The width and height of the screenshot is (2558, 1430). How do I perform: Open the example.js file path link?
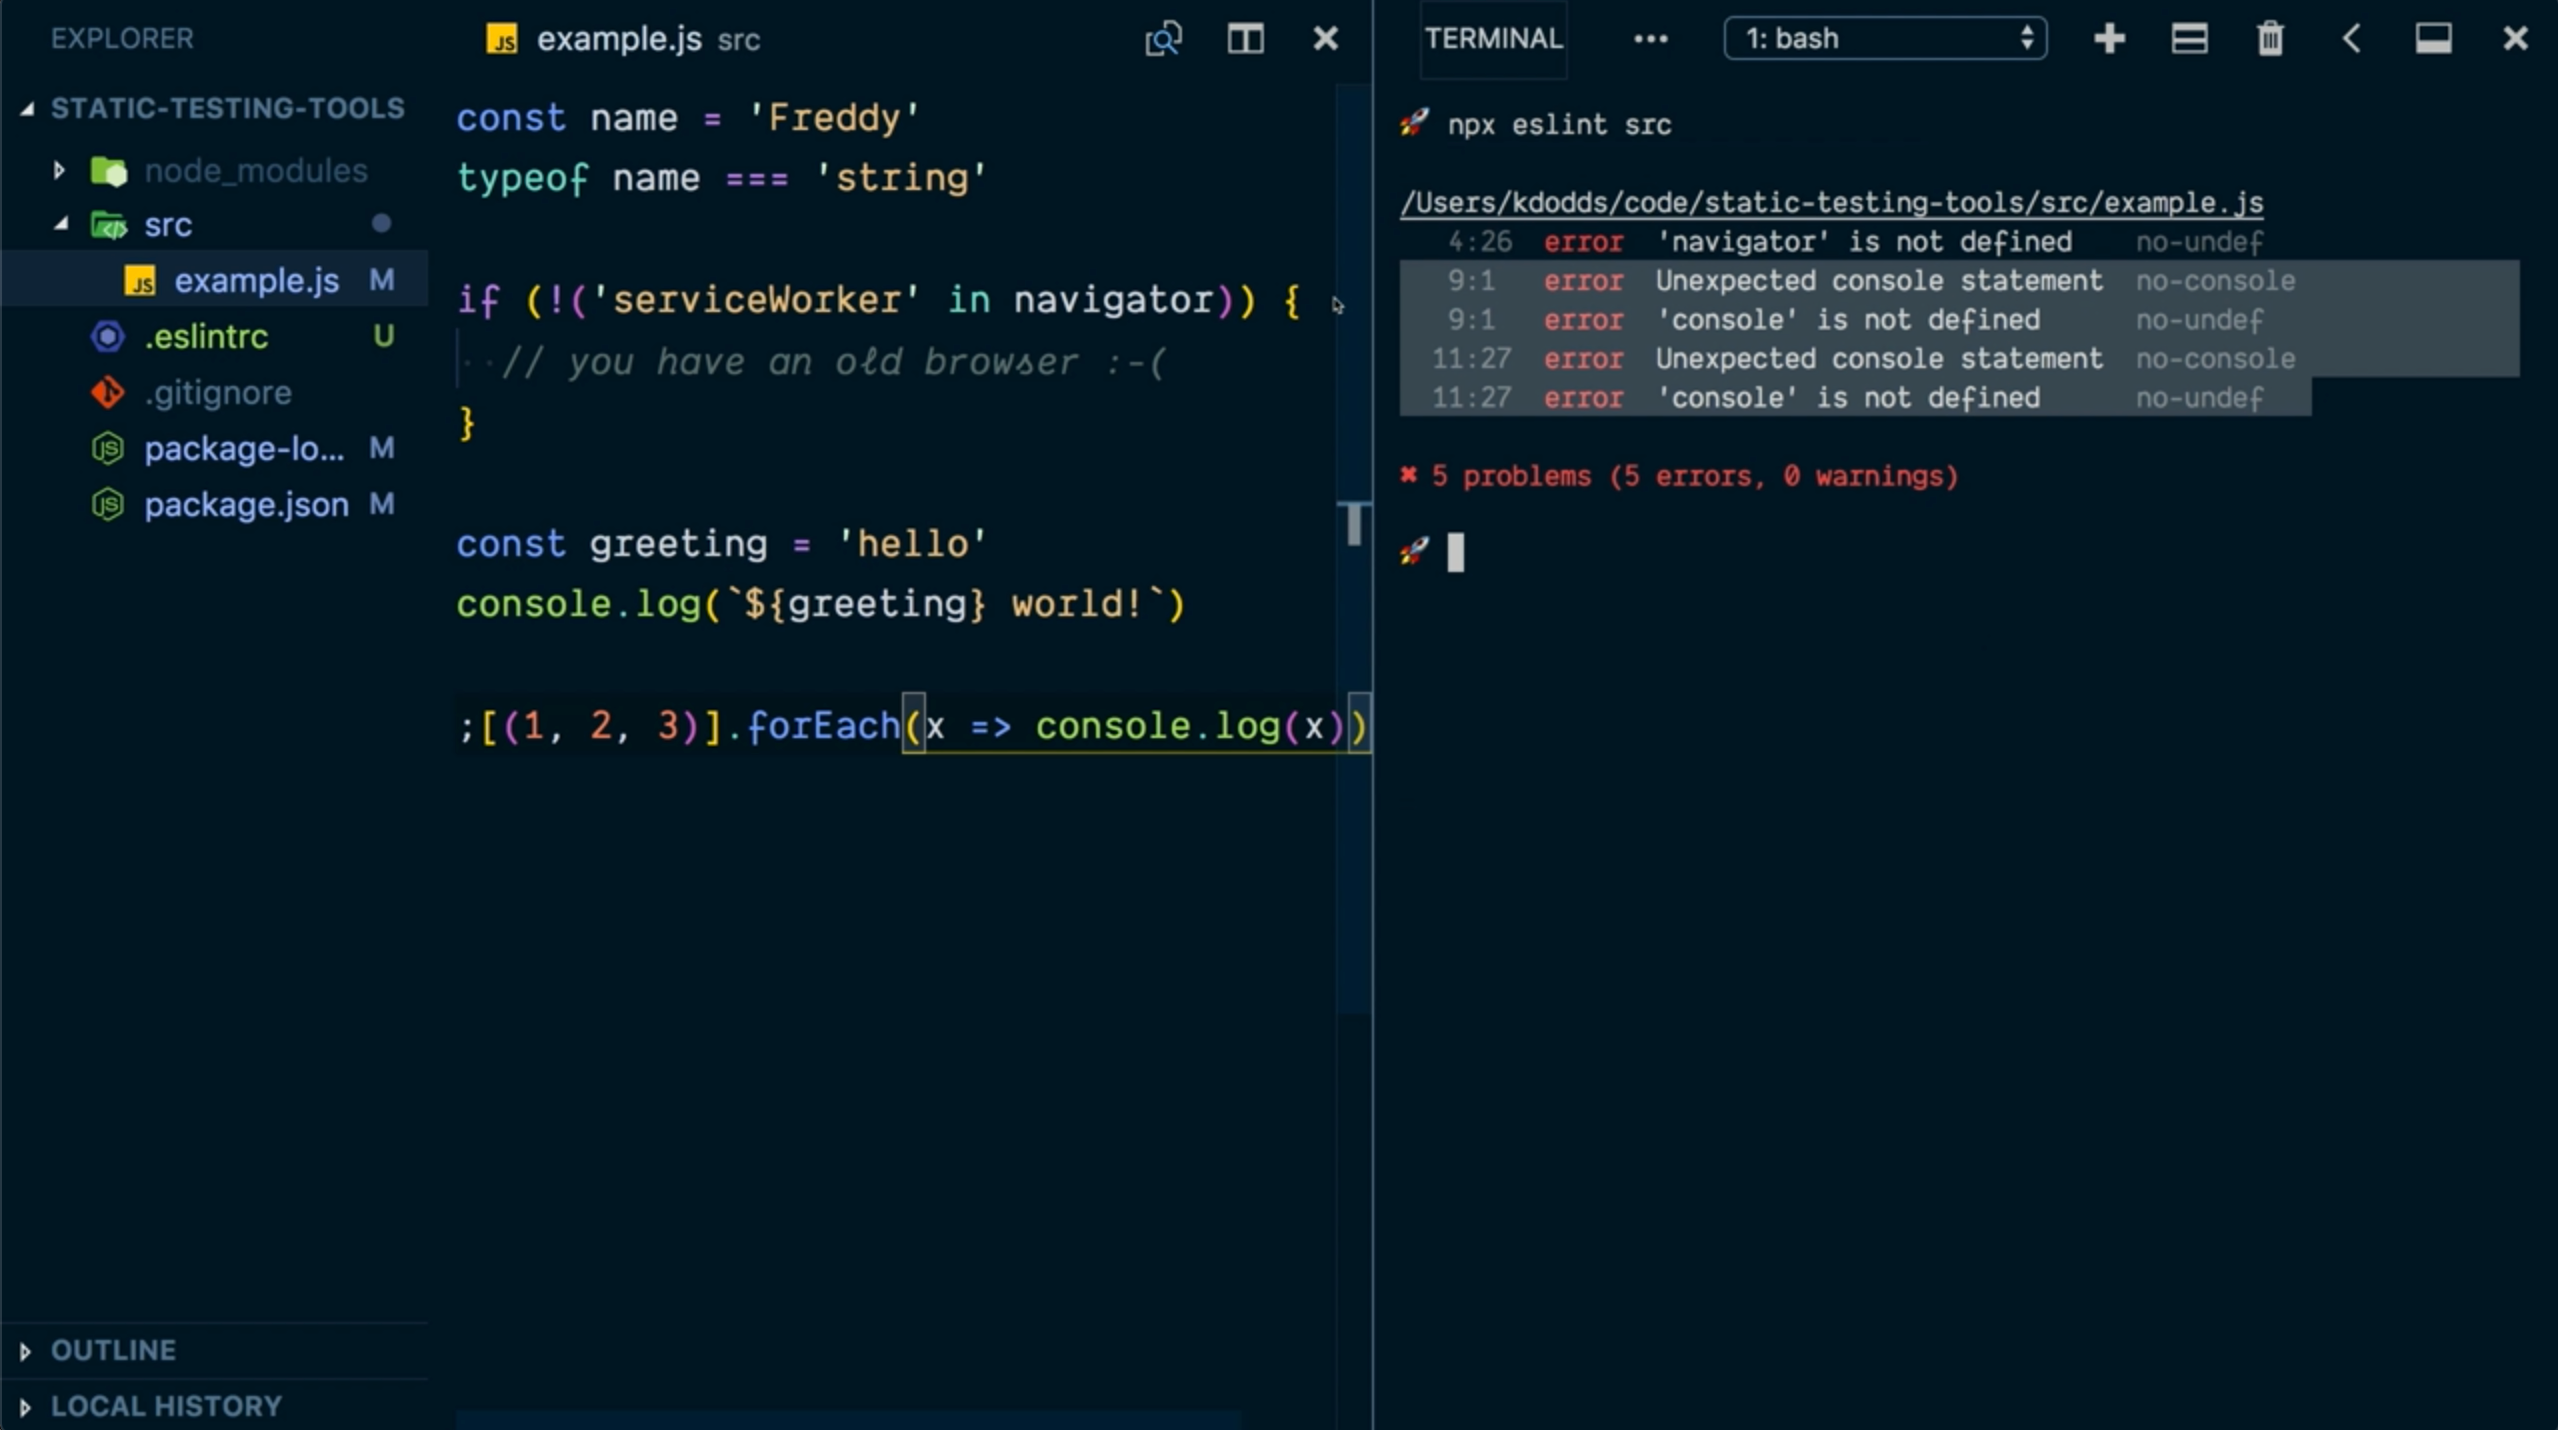(1830, 203)
